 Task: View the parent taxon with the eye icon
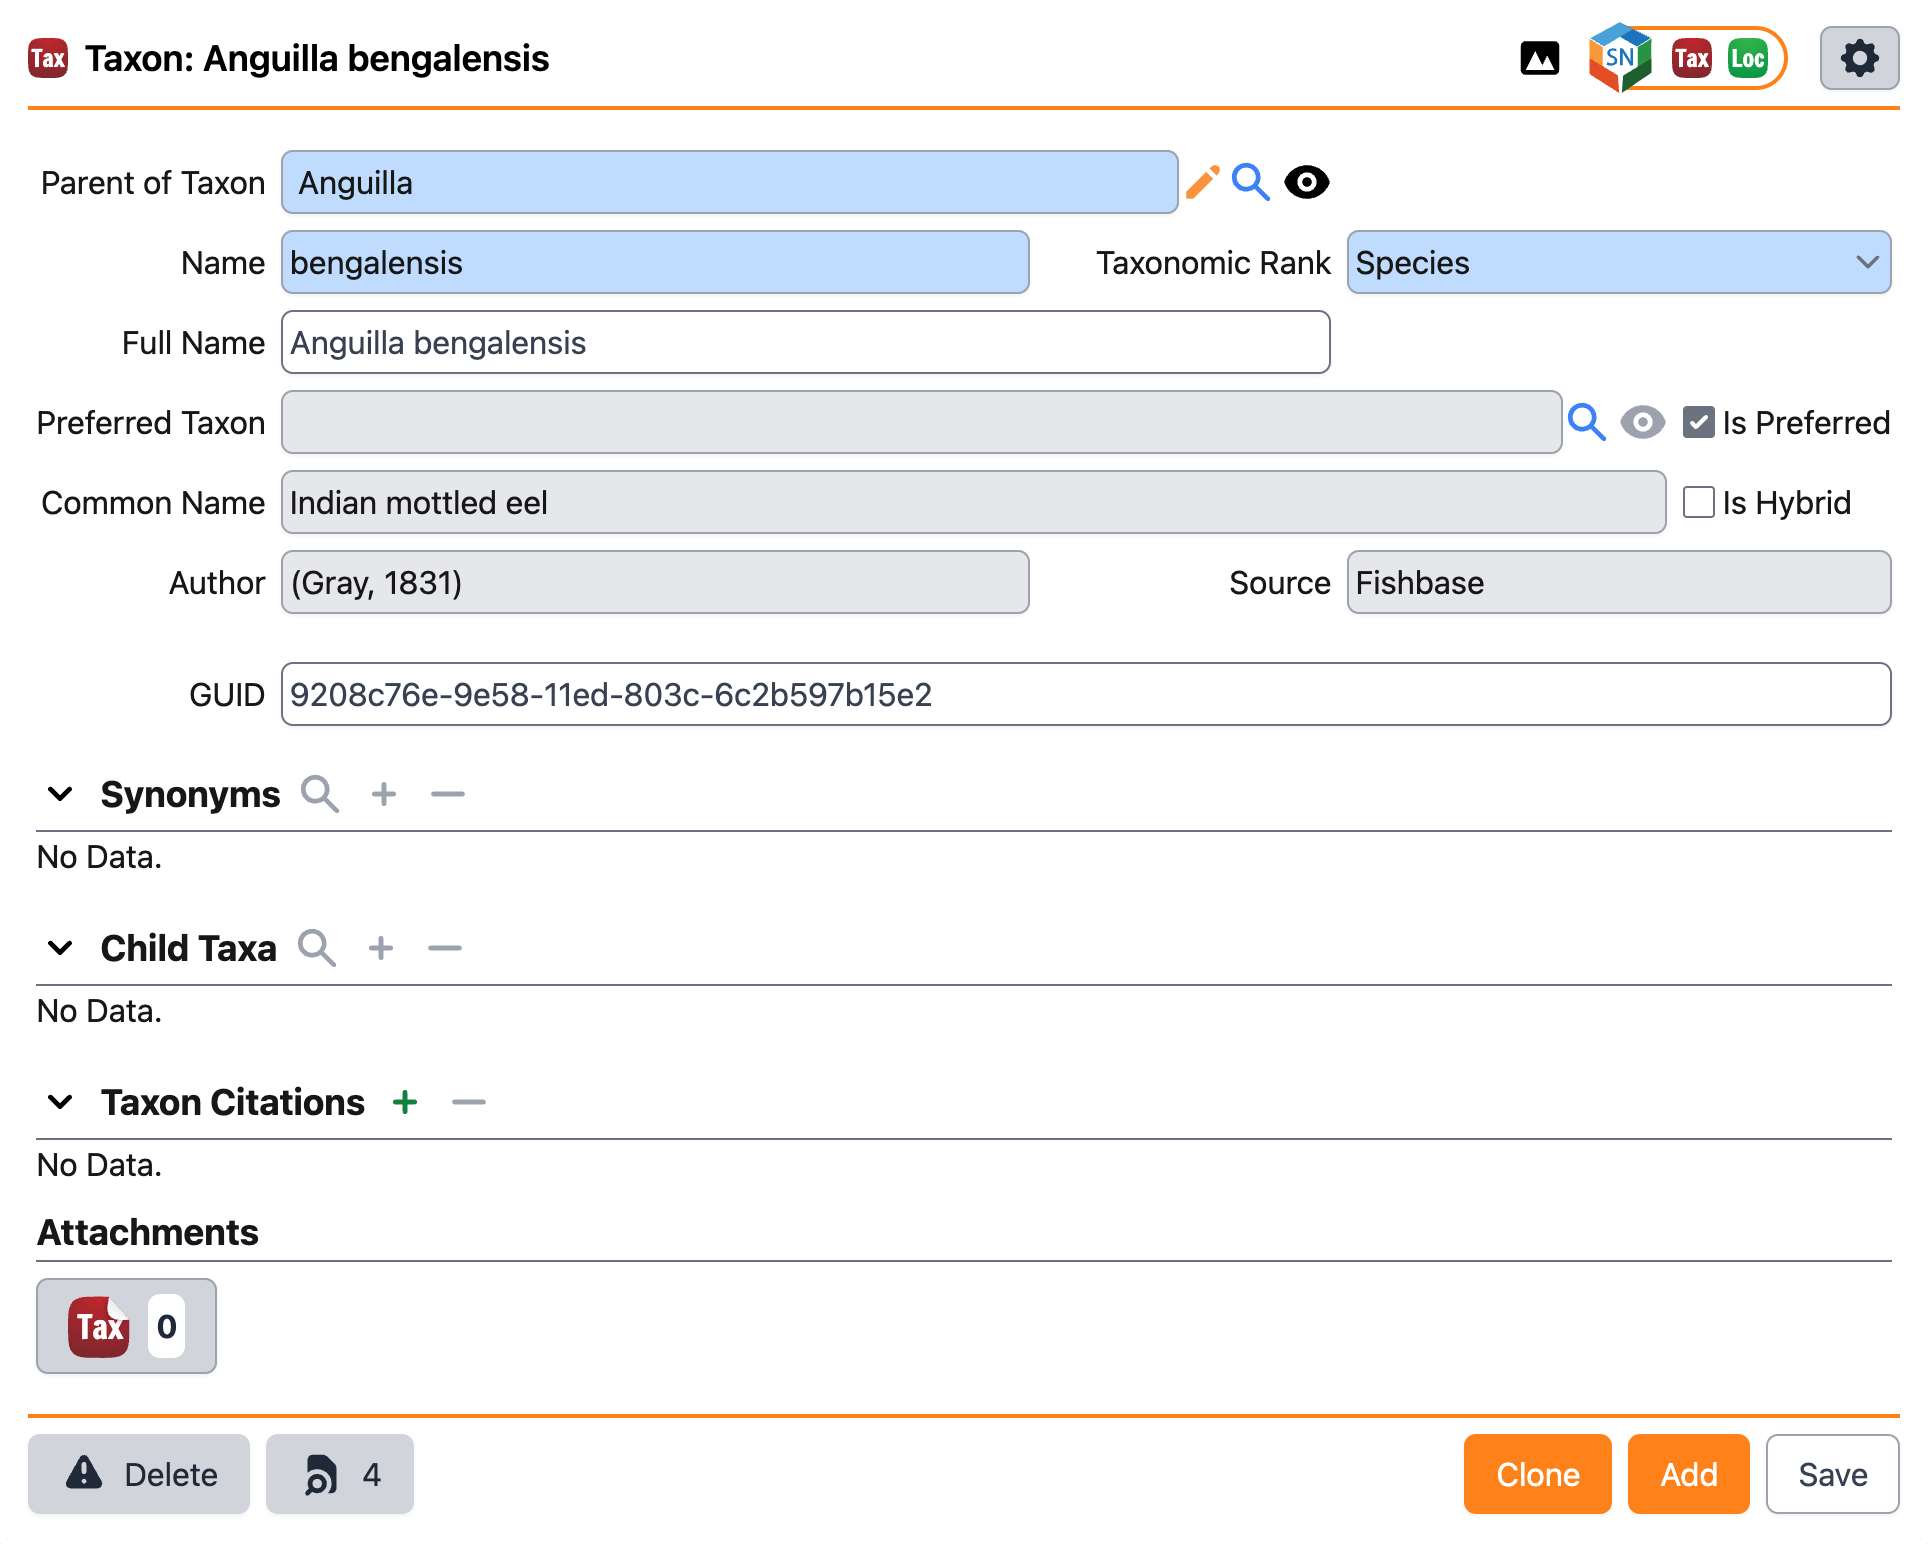(1306, 182)
